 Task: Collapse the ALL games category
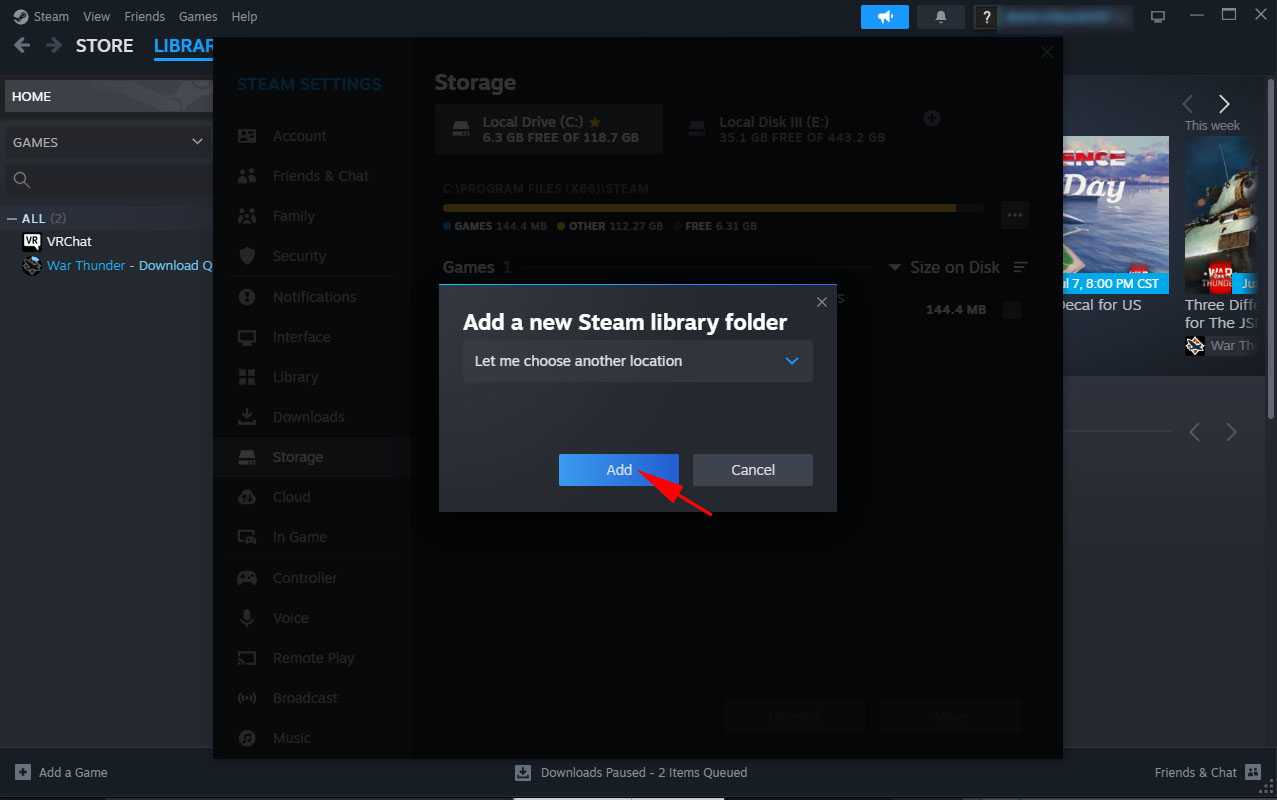pyautogui.click(x=12, y=218)
